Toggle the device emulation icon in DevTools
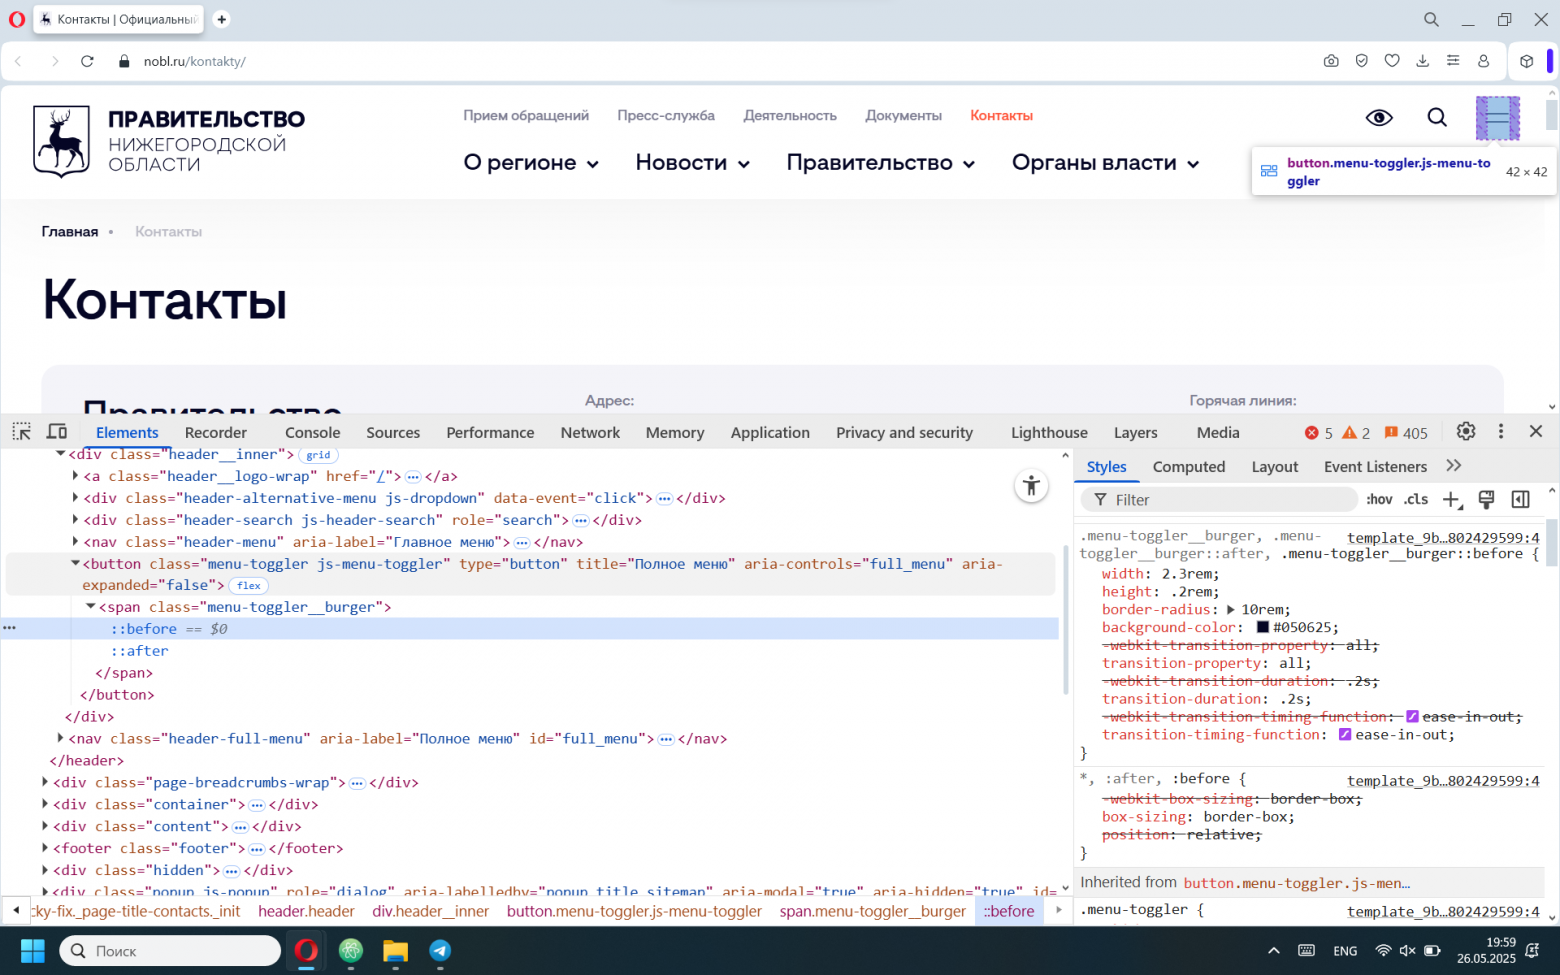The width and height of the screenshot is (1560, 975). pos(57,430)
